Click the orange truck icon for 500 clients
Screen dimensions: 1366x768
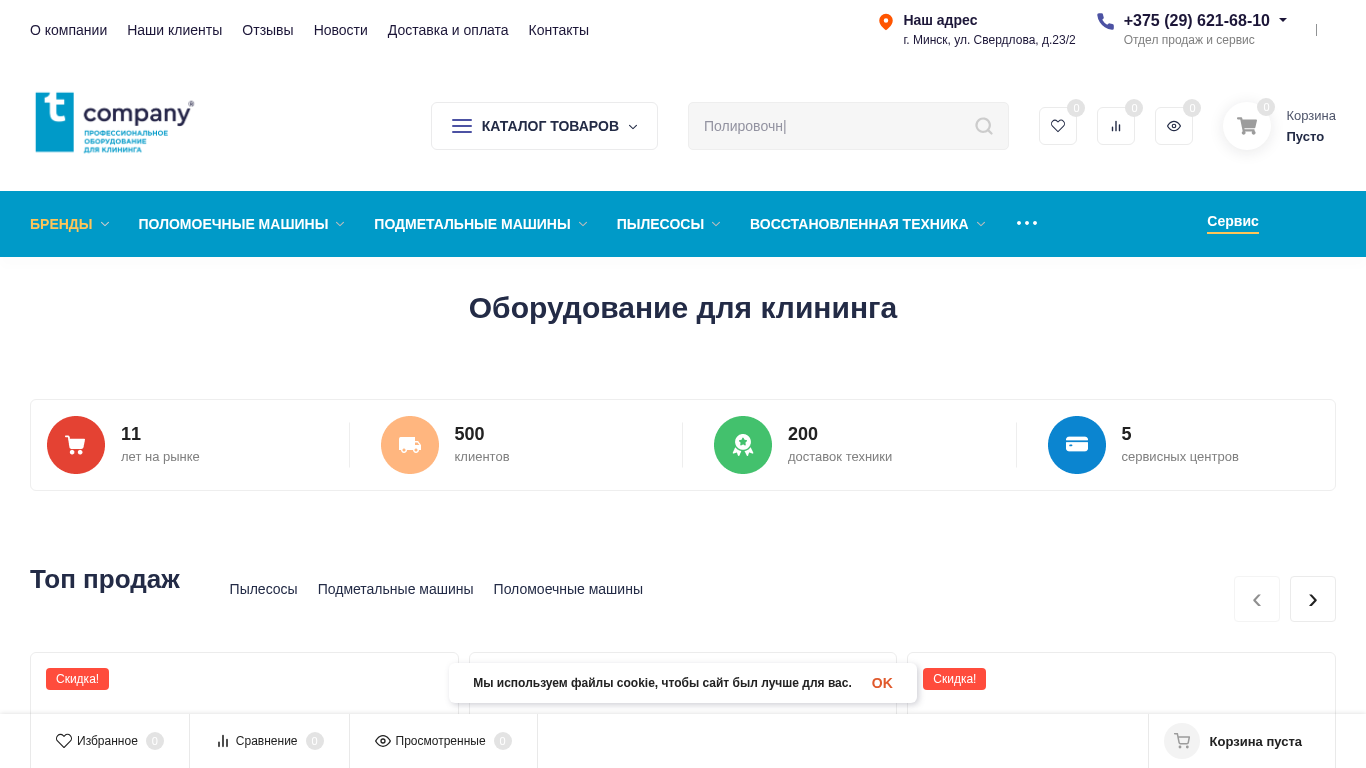coord(410,445)
